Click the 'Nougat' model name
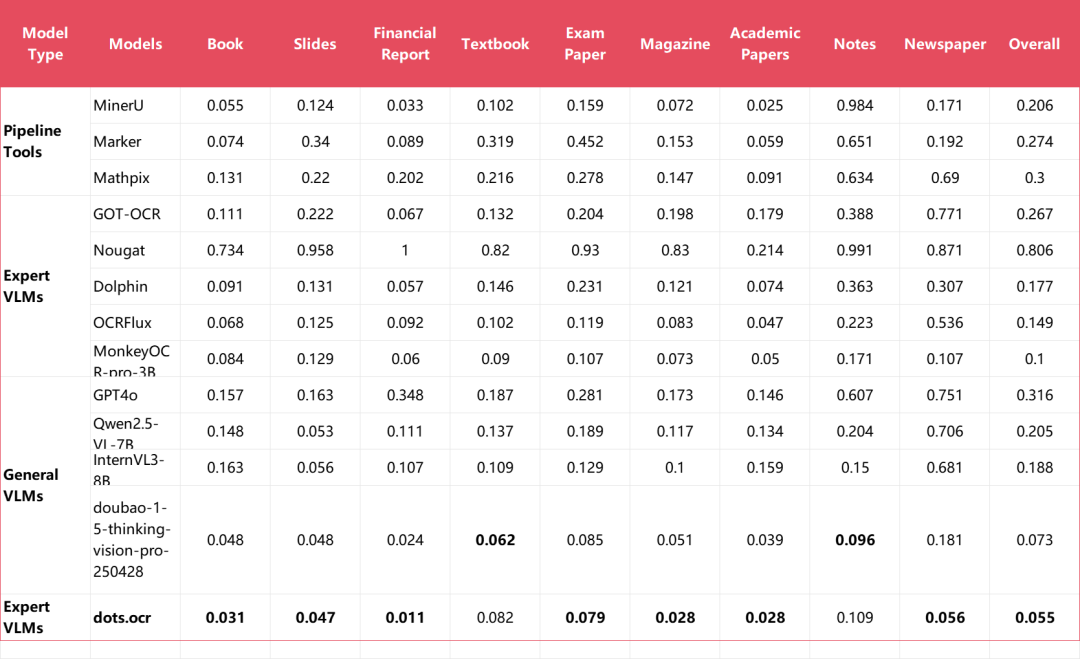The image size is (1080, 659). tap(119, 250)
